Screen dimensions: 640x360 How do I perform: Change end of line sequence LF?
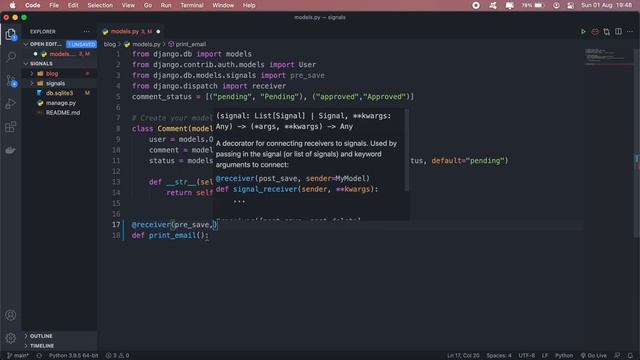coord(545,356)
